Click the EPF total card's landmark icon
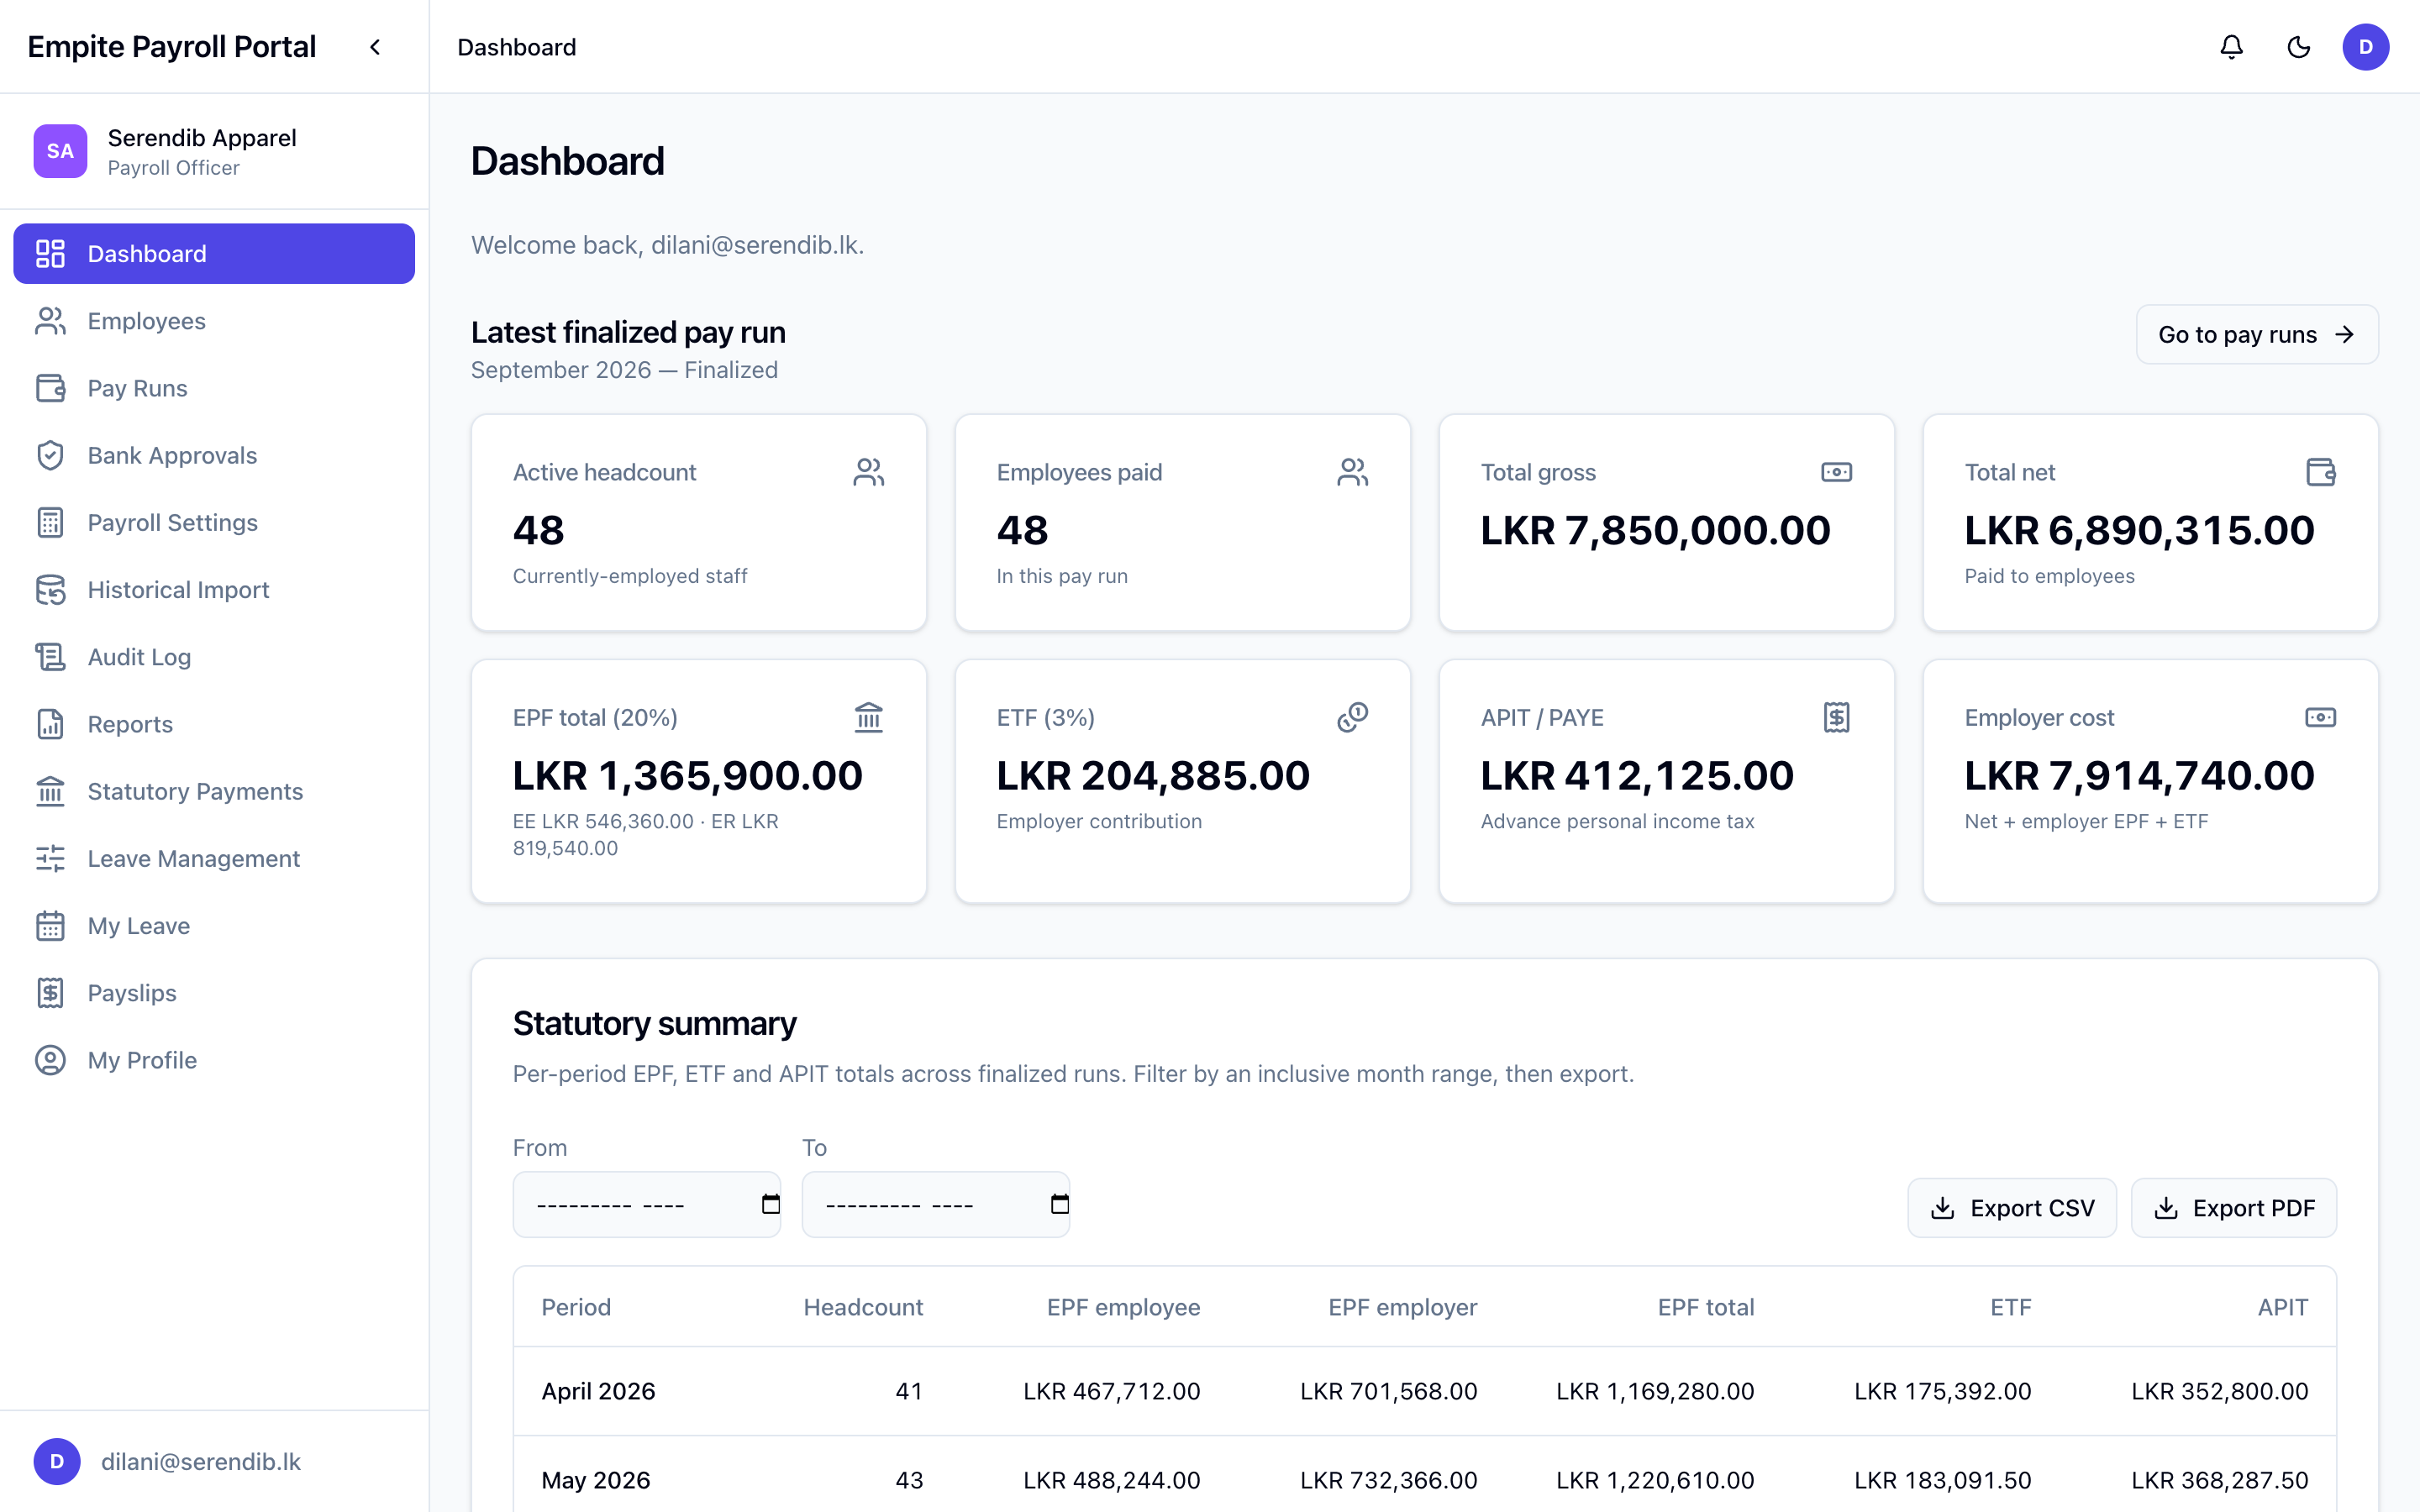This screenshot has height=1512, width=2420. [x=868, y=717]
